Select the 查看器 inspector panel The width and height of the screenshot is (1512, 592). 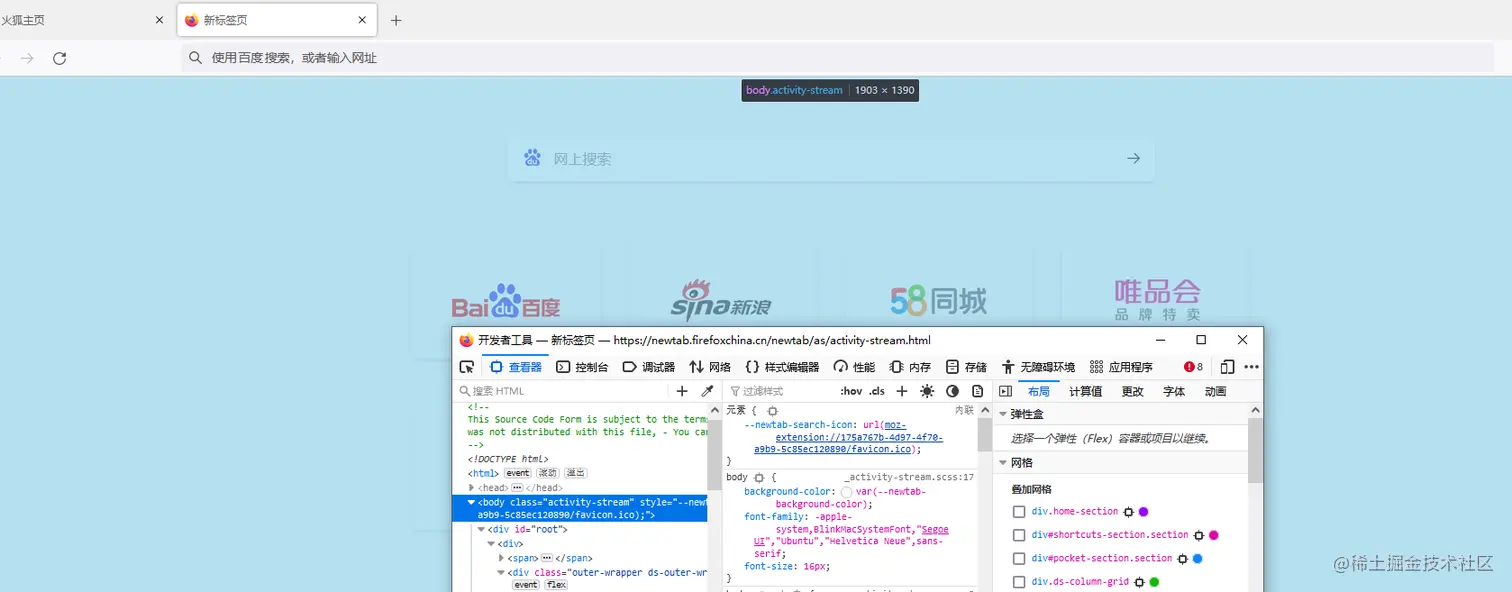(x=515, y=367)
